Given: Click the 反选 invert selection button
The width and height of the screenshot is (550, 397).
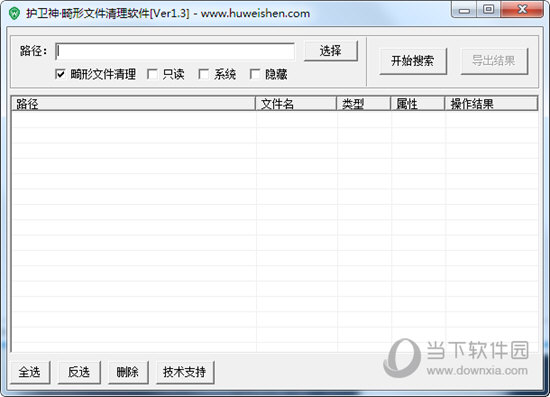Looking at the screenshot, I should coord(79,372).
